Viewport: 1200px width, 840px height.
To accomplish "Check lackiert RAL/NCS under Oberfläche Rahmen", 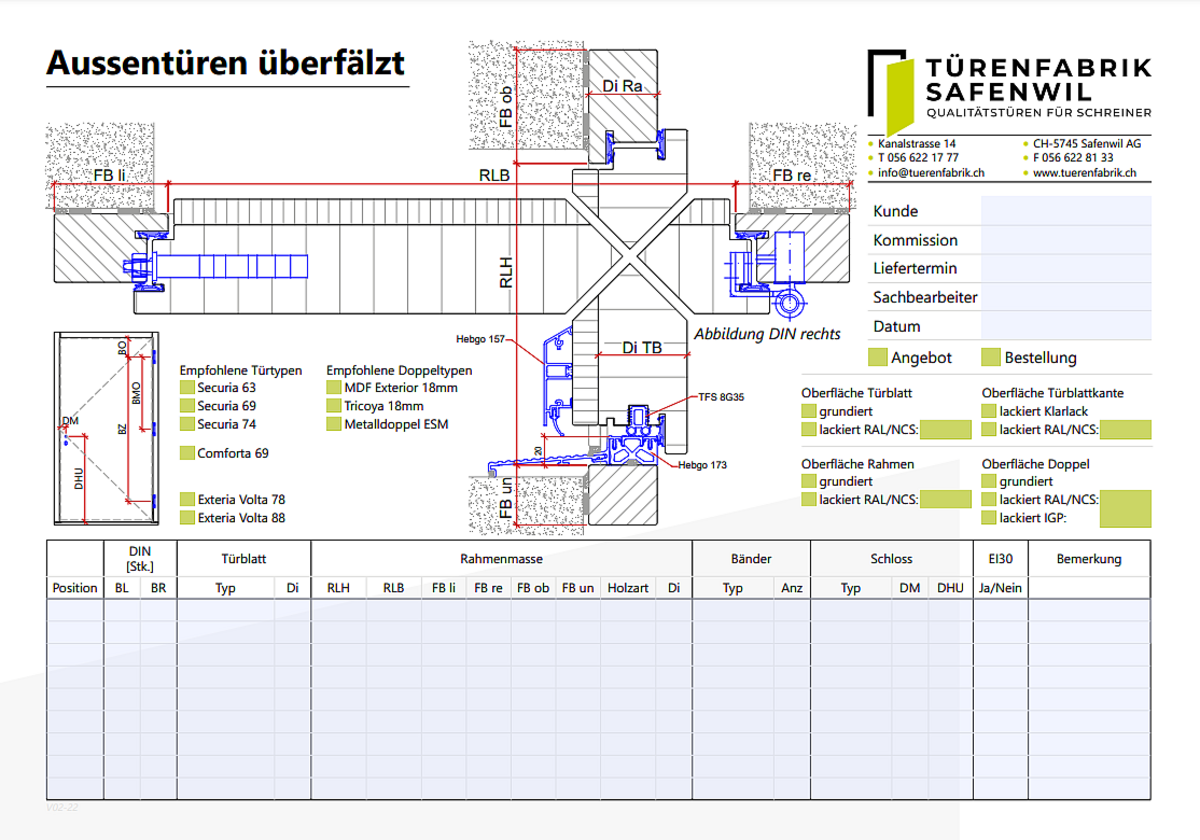I will tap(808, 500).
